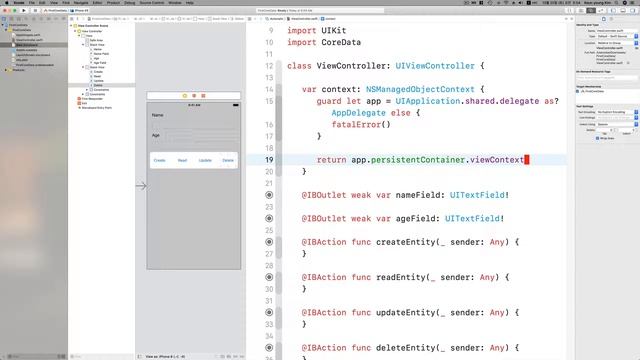Viewport: 640px width, 360px height.
Task: Toggle the Debug area visibility button
Action: coord(623,10)
